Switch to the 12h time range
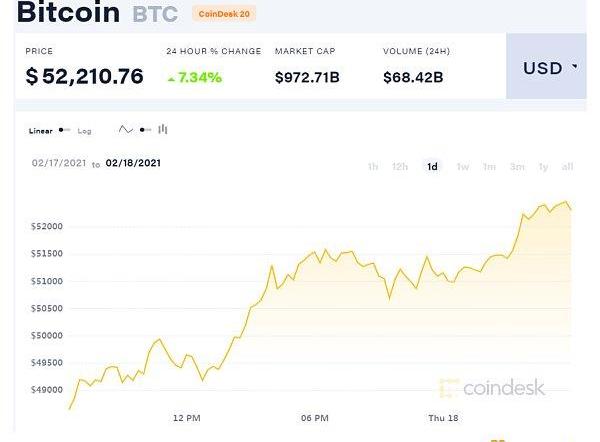 pyautogui.click(x=400, y=166)
